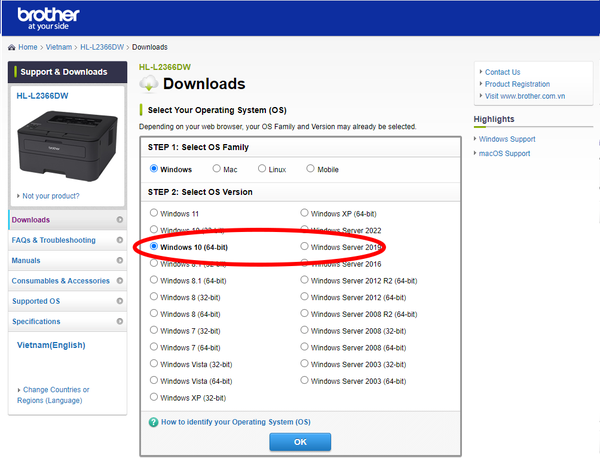This screenshot has height=458, width=600.
Task: Click the arrow icon beside Specifications
Action: [120, 321]
